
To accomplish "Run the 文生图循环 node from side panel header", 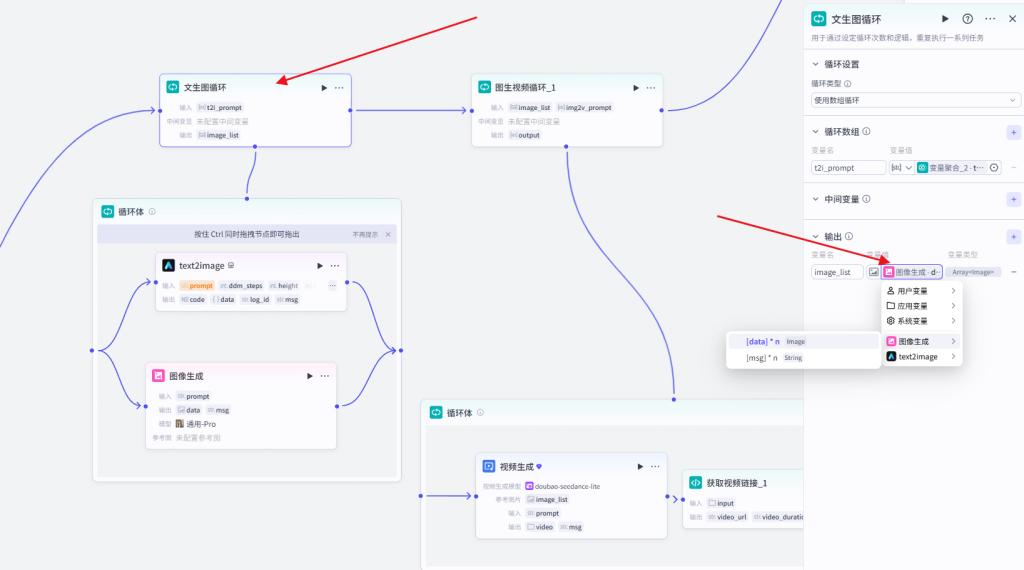I will [x=944, y=19].
